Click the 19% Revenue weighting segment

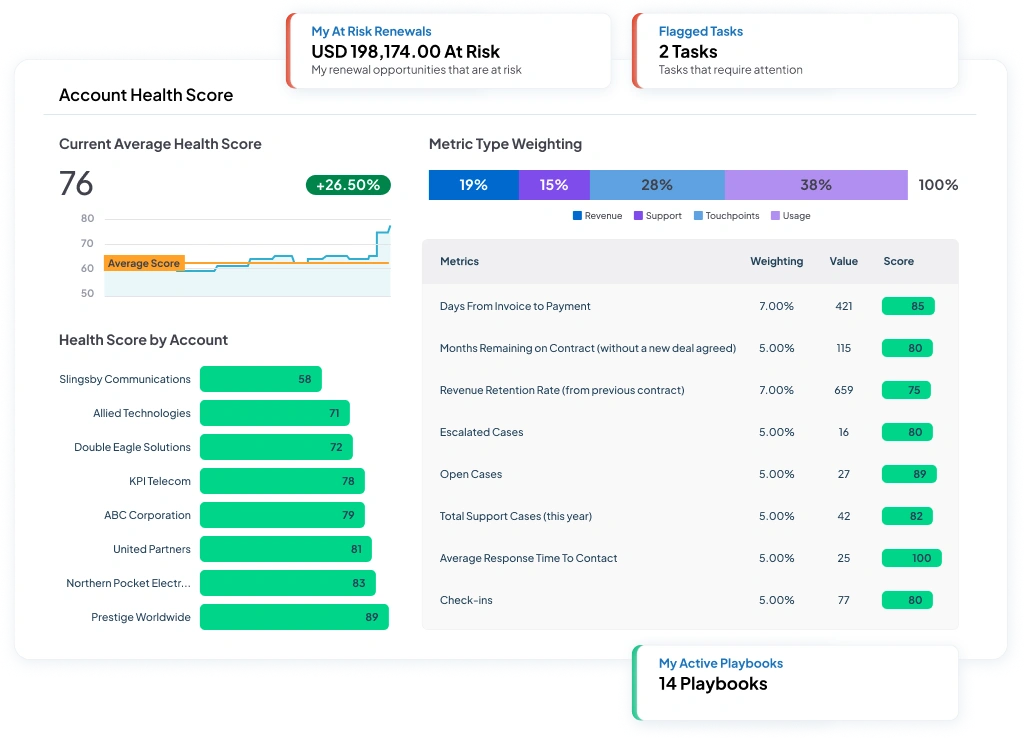click(473, 184)
